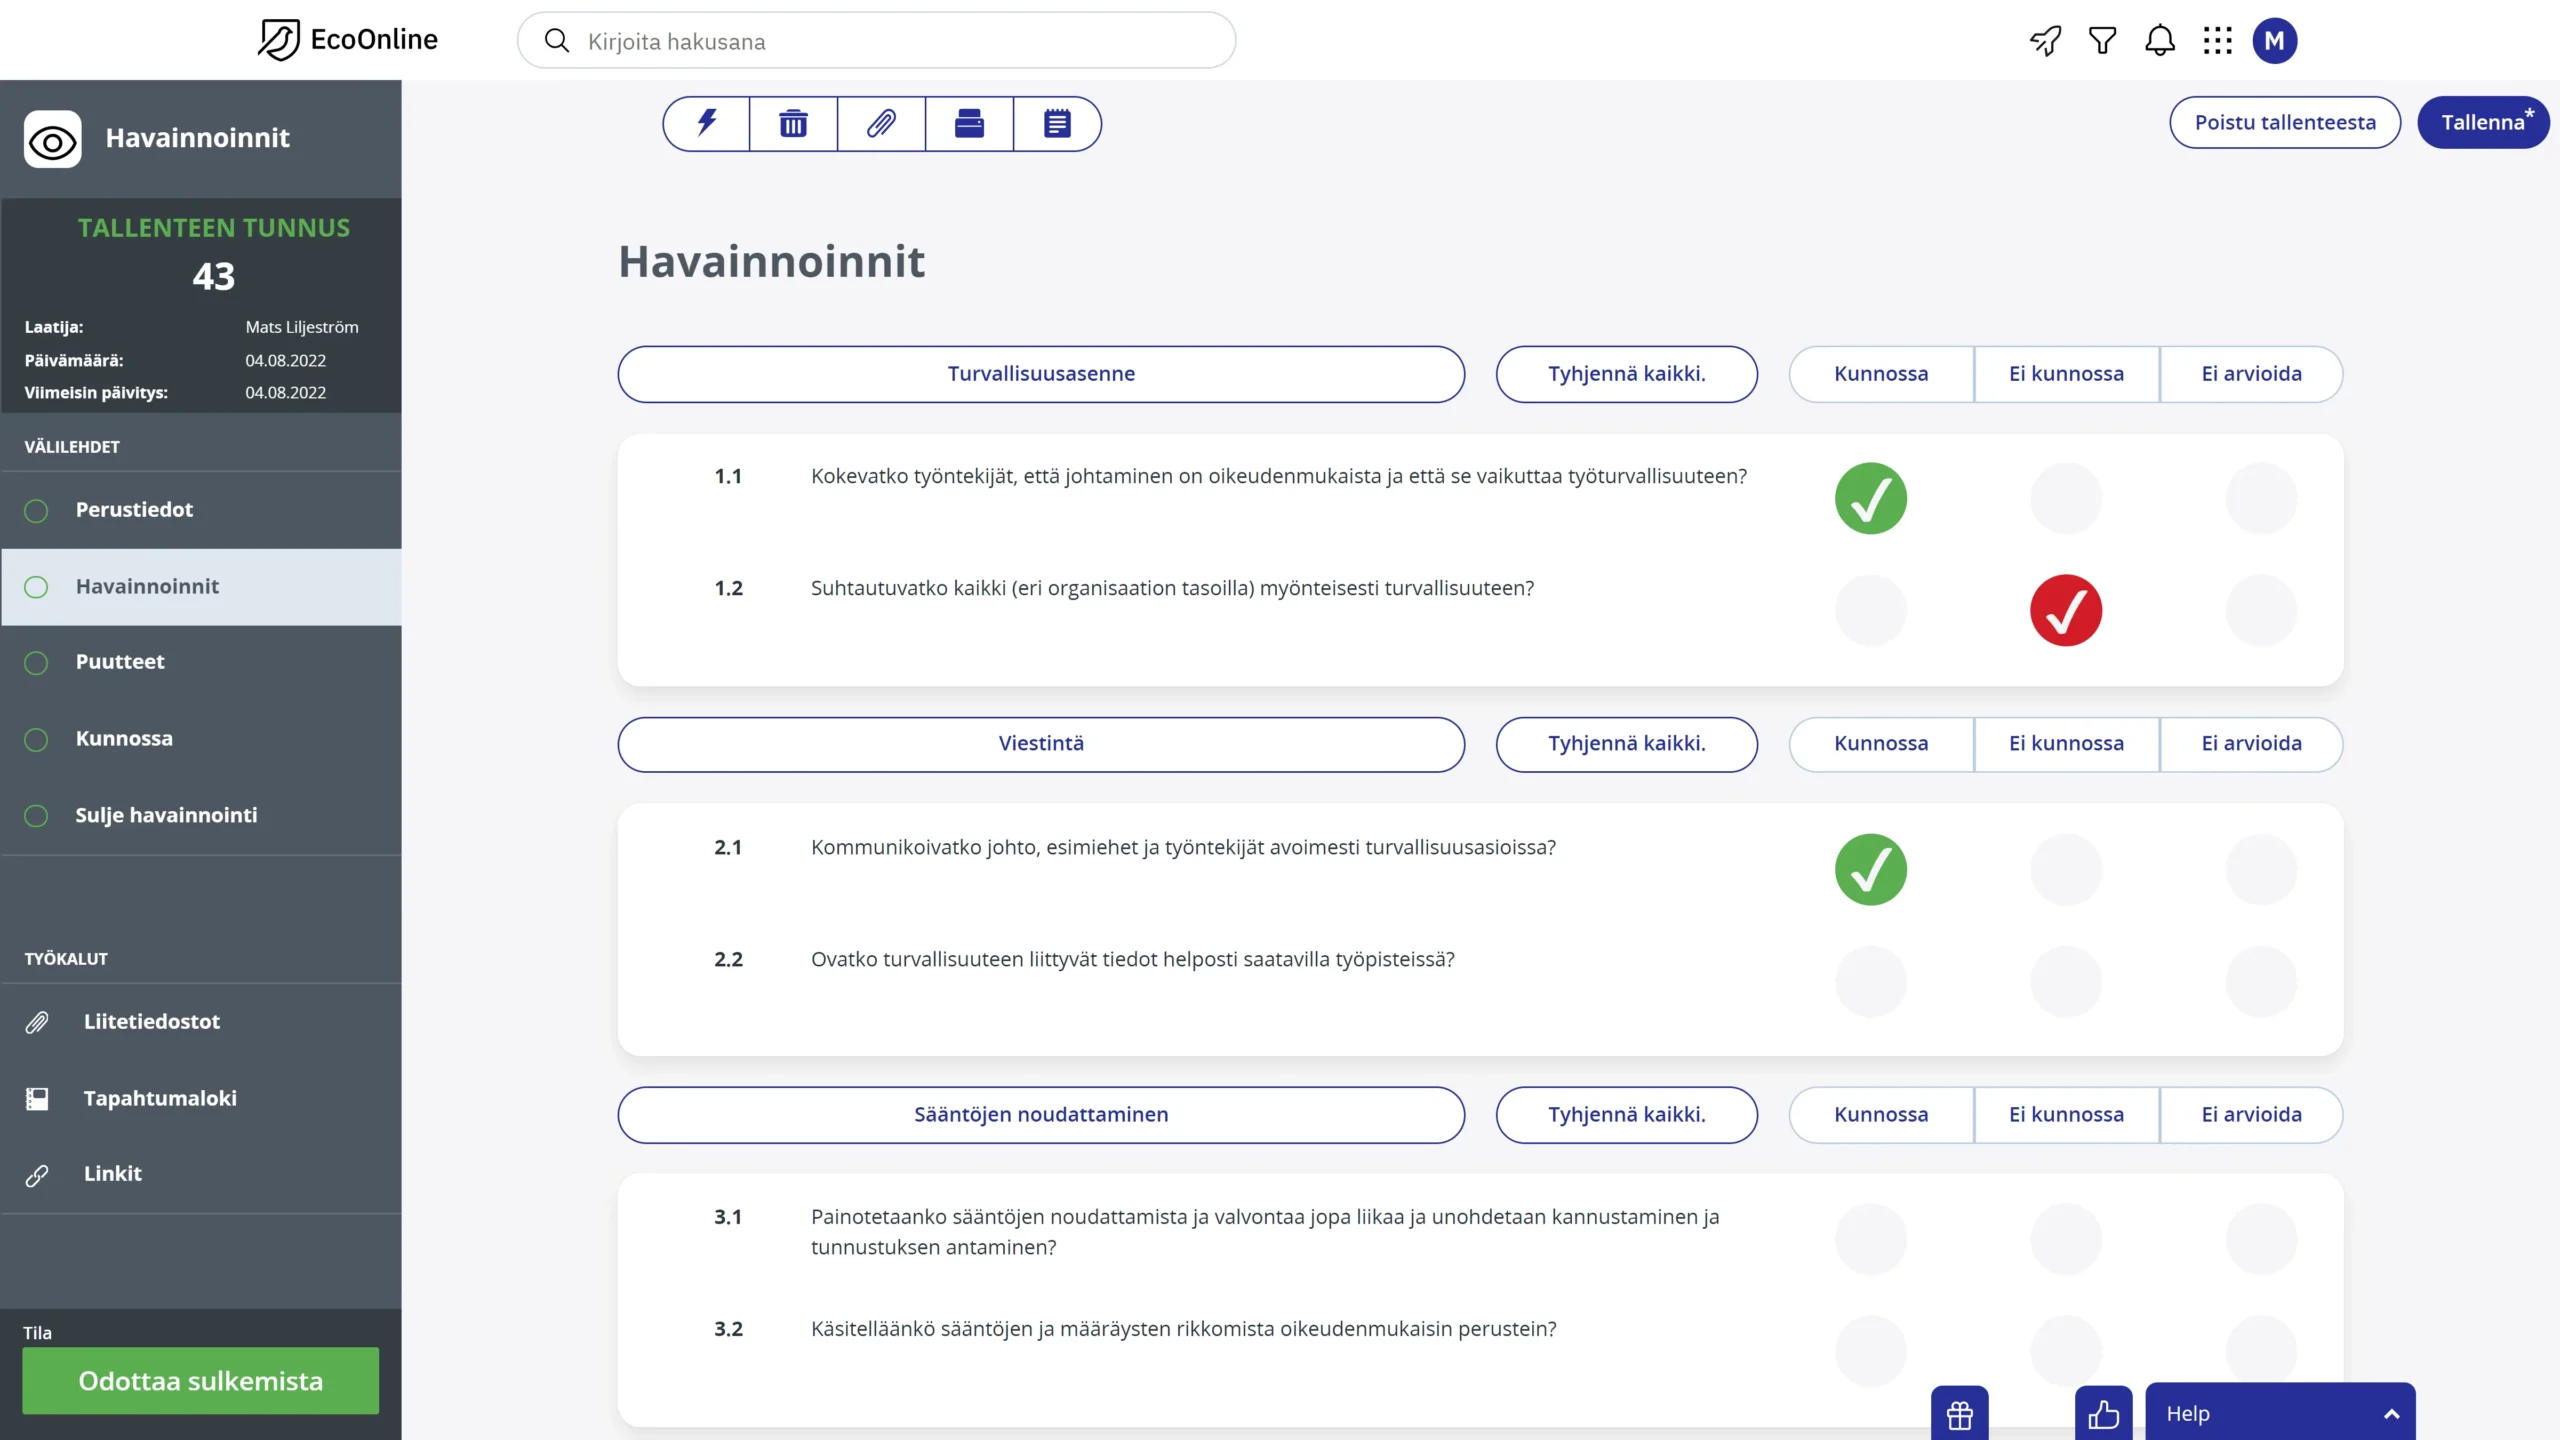Click the EcoOnline logo

(347, 40)
